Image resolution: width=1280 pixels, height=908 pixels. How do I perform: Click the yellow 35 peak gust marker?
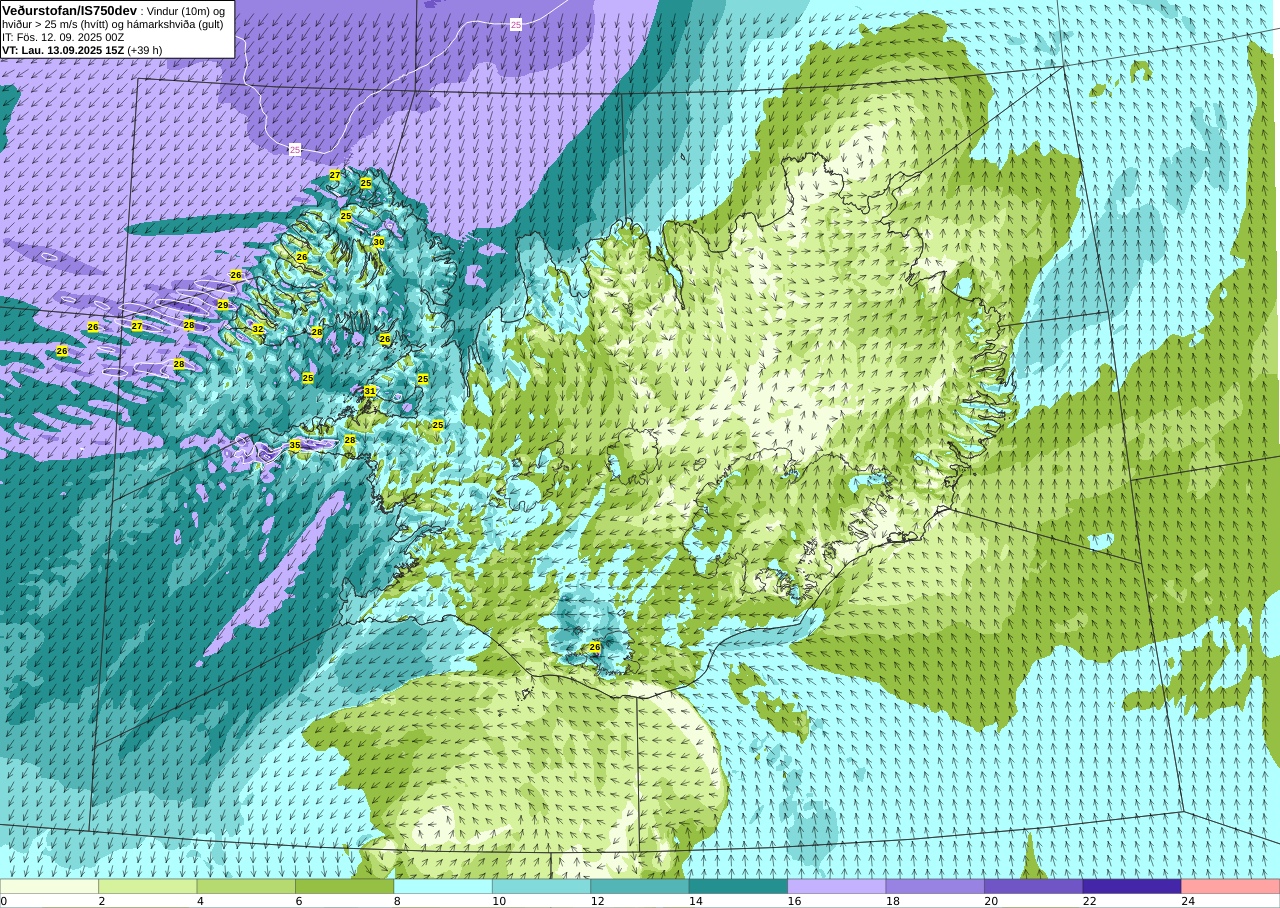pyautogui.click(x=295, y=445)
